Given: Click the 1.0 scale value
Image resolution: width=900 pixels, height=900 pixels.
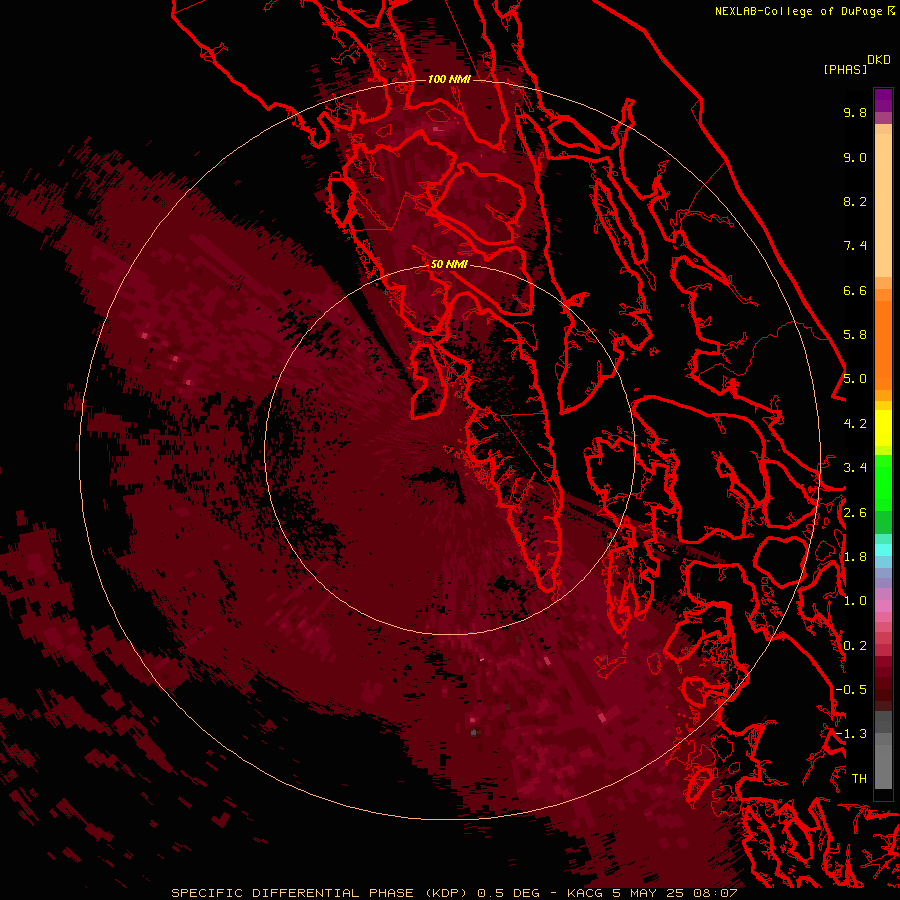Looking at the screenshot, I should pos(855,601).
